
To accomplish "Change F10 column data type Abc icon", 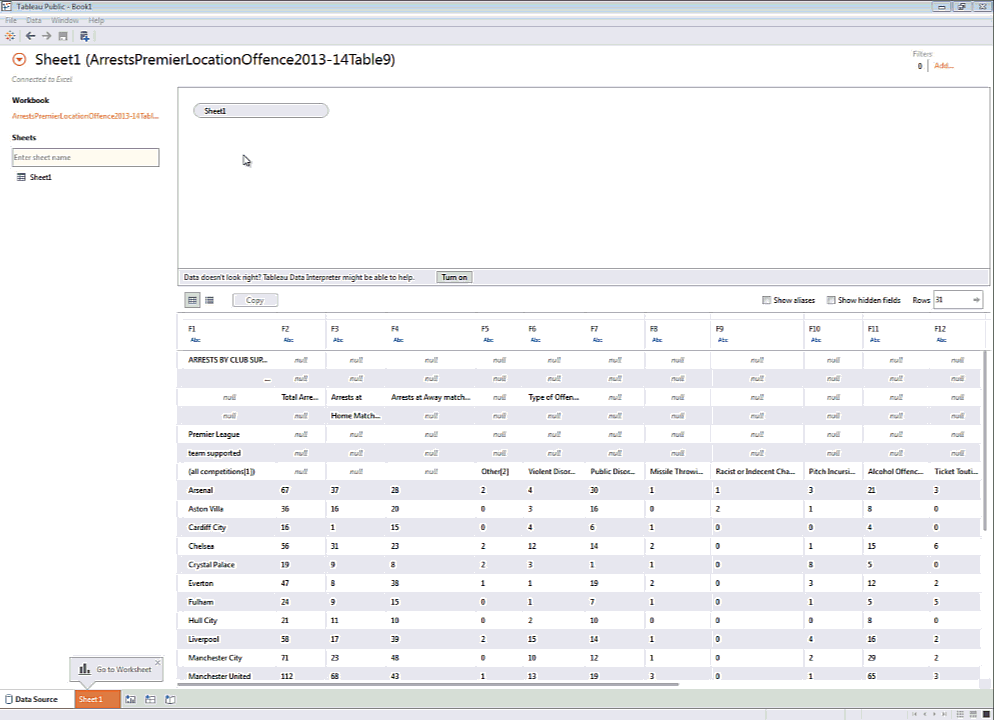I will point(816,340).
